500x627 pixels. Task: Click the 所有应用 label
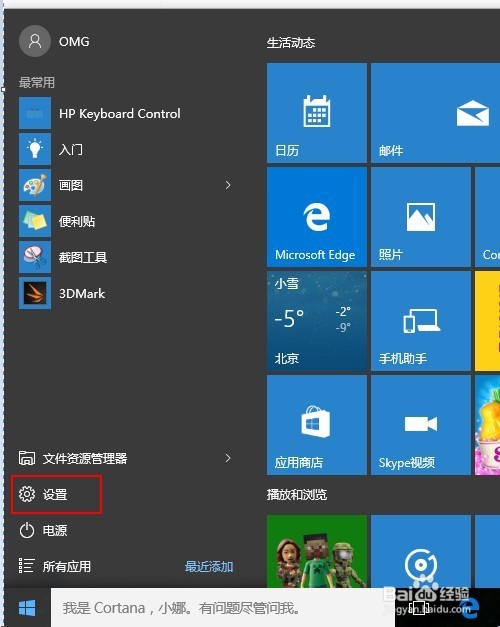(x=67, y=567)
